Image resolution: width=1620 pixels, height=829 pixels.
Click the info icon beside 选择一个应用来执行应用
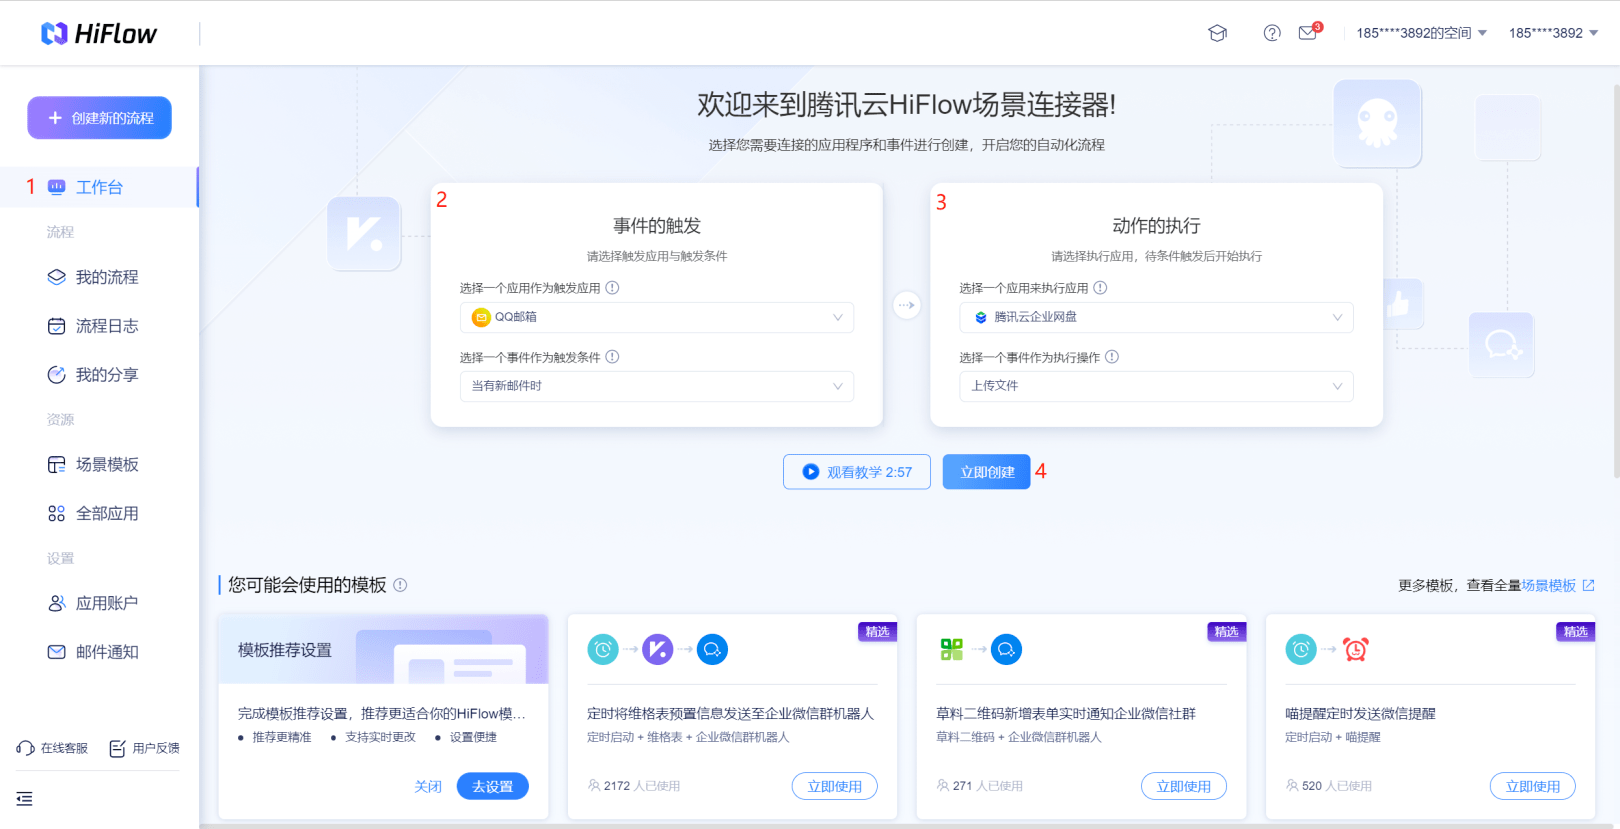[1100, 288]
